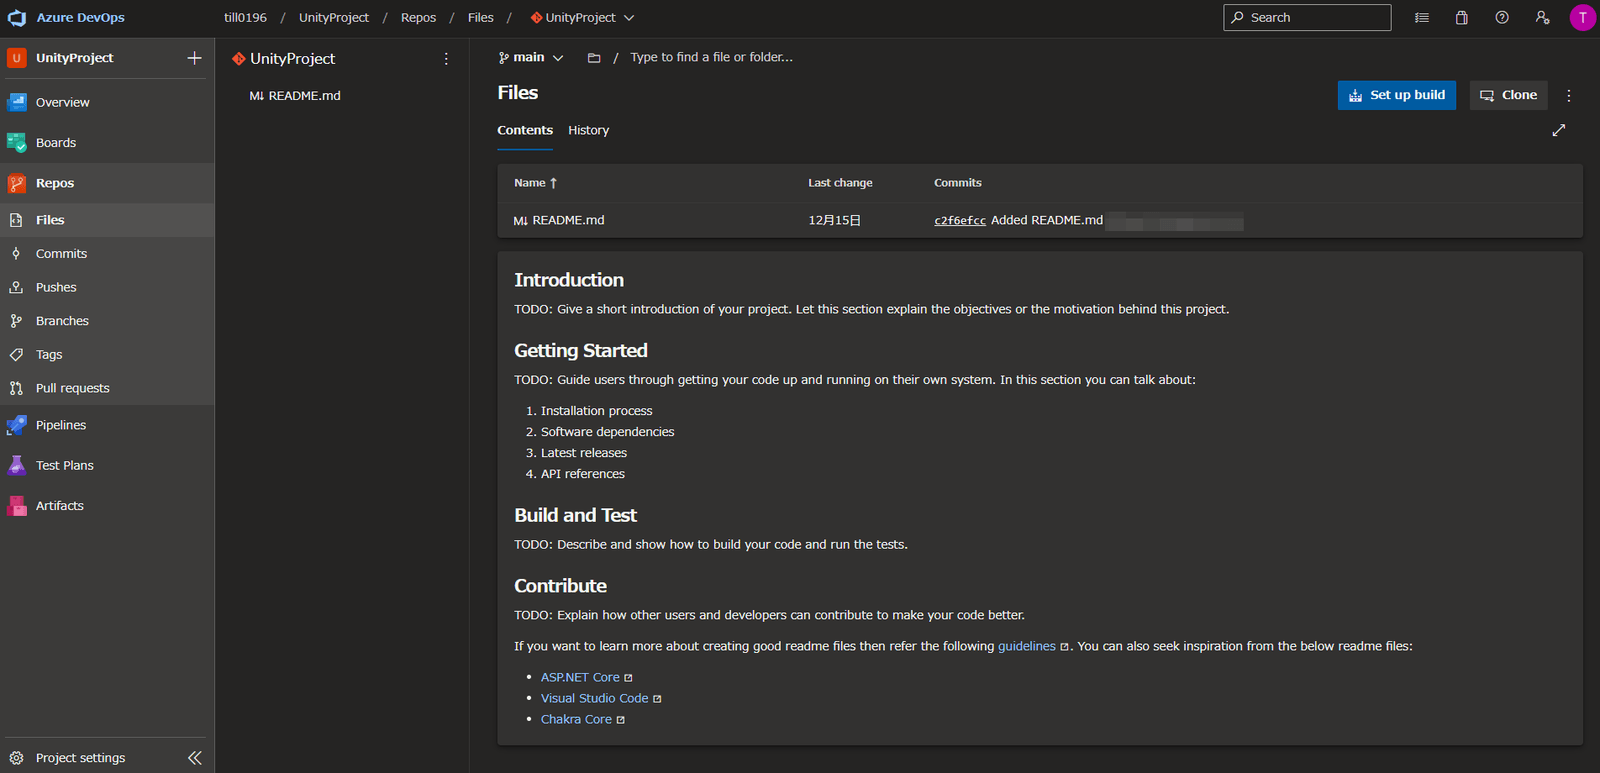Screen dimensions: 1600x773
Task: Collapse the left sidebar with the double chevron
Action: [x=194, y=758]
